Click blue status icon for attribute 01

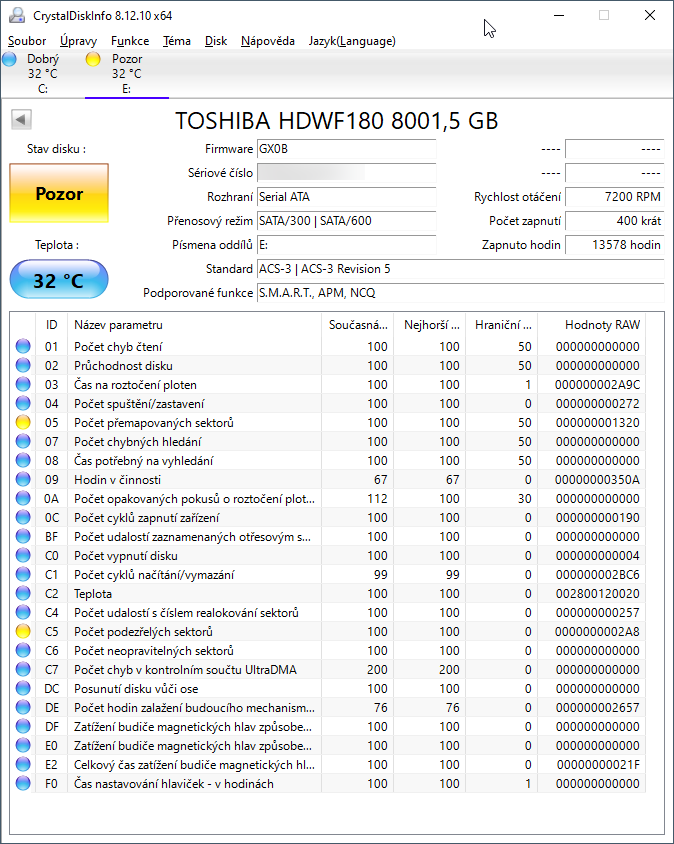coord(23,347)
